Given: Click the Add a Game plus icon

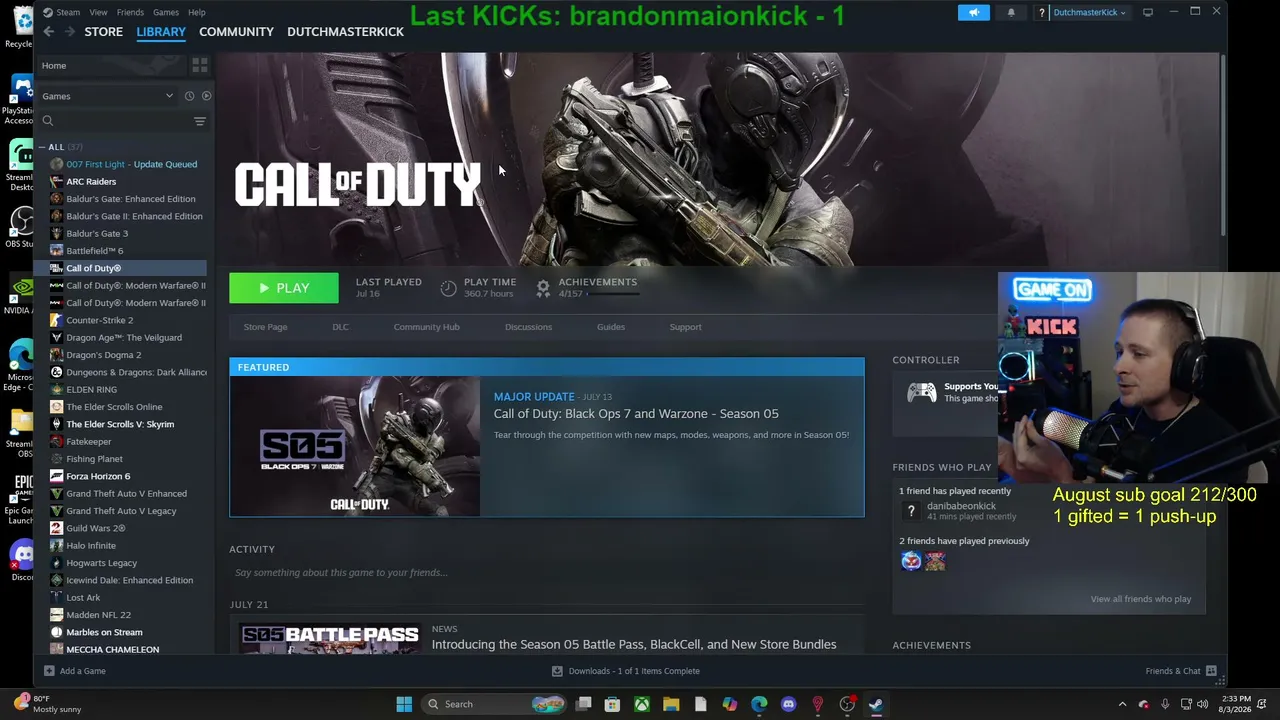Looking at the screenshot, I should click(x=49, y=671).
